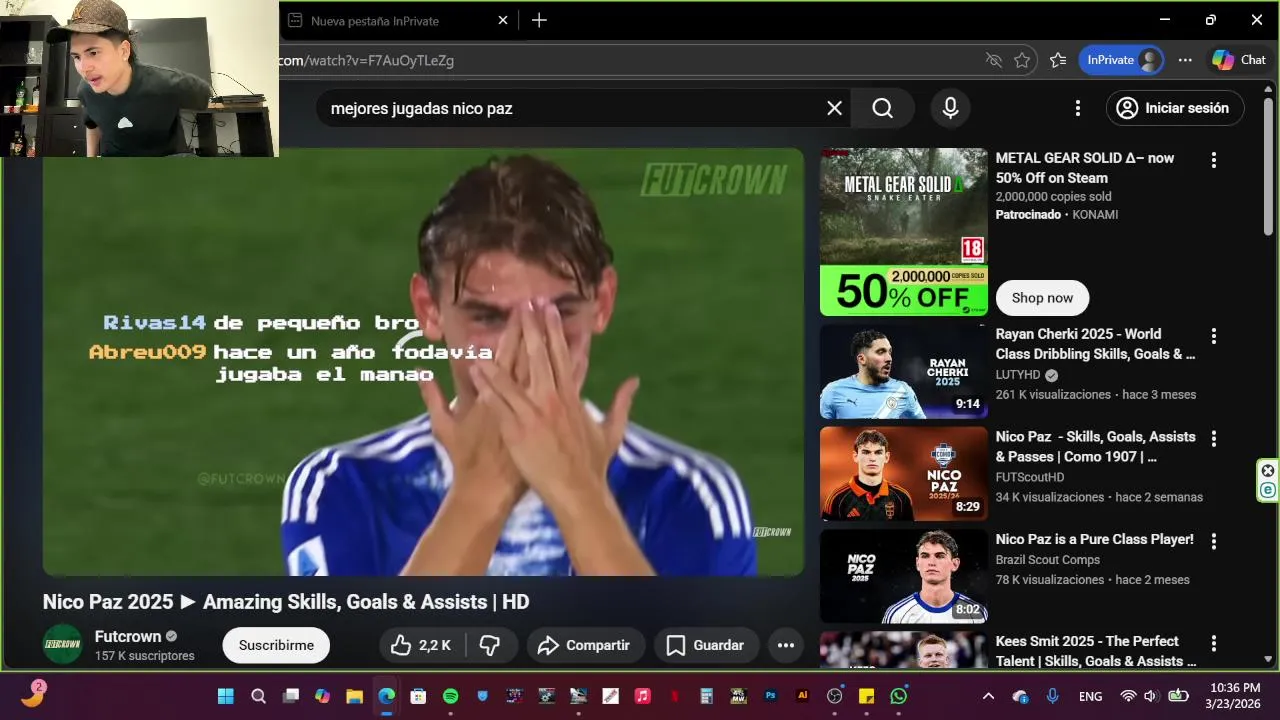The image size is (1280, 720).
Task: Open options menu for the FUTScoutHD video
Action: click(1213, 439)
